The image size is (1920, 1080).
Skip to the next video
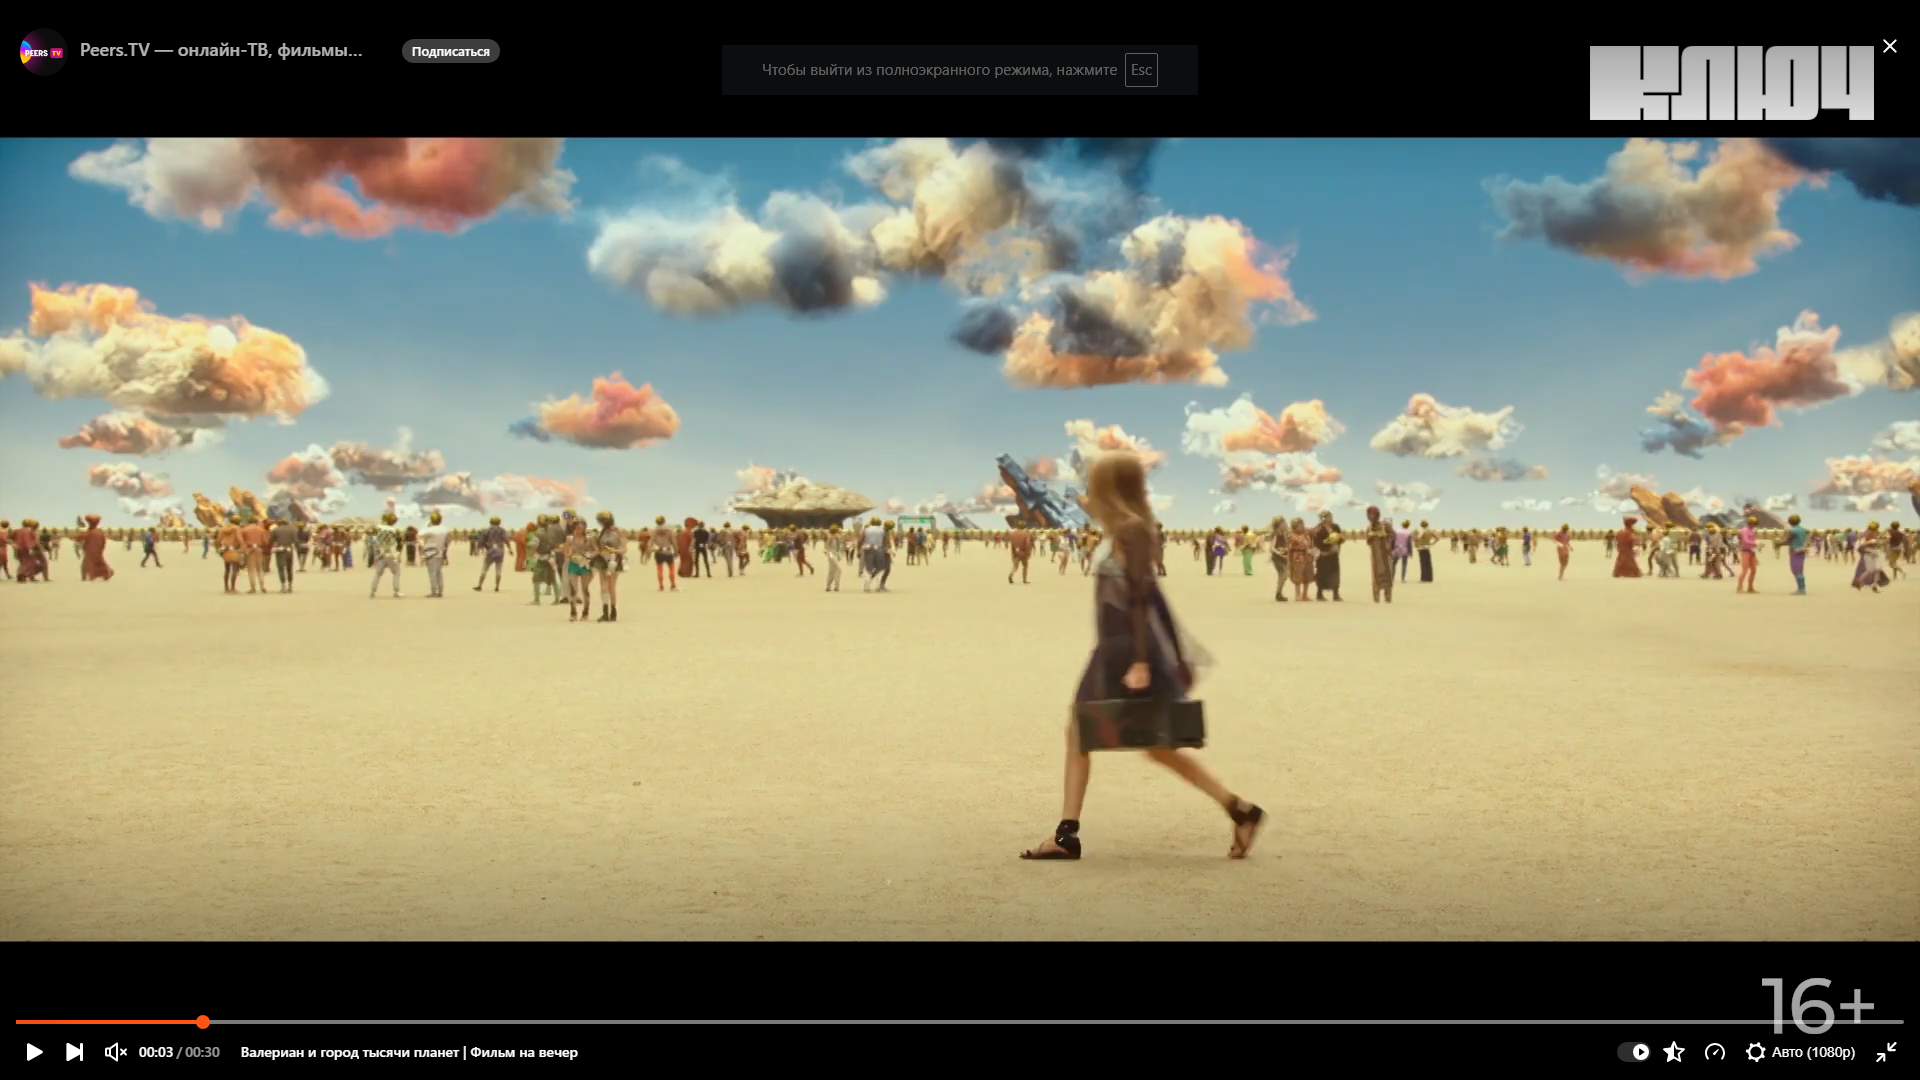coord(75,1052)
